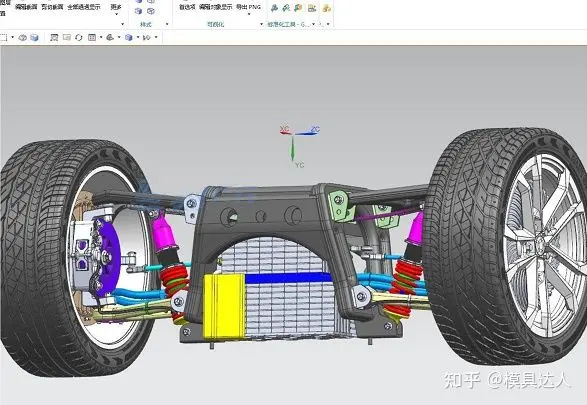
Task: Click the selection rectangle tool icon
Action: (x=3, y=37)
